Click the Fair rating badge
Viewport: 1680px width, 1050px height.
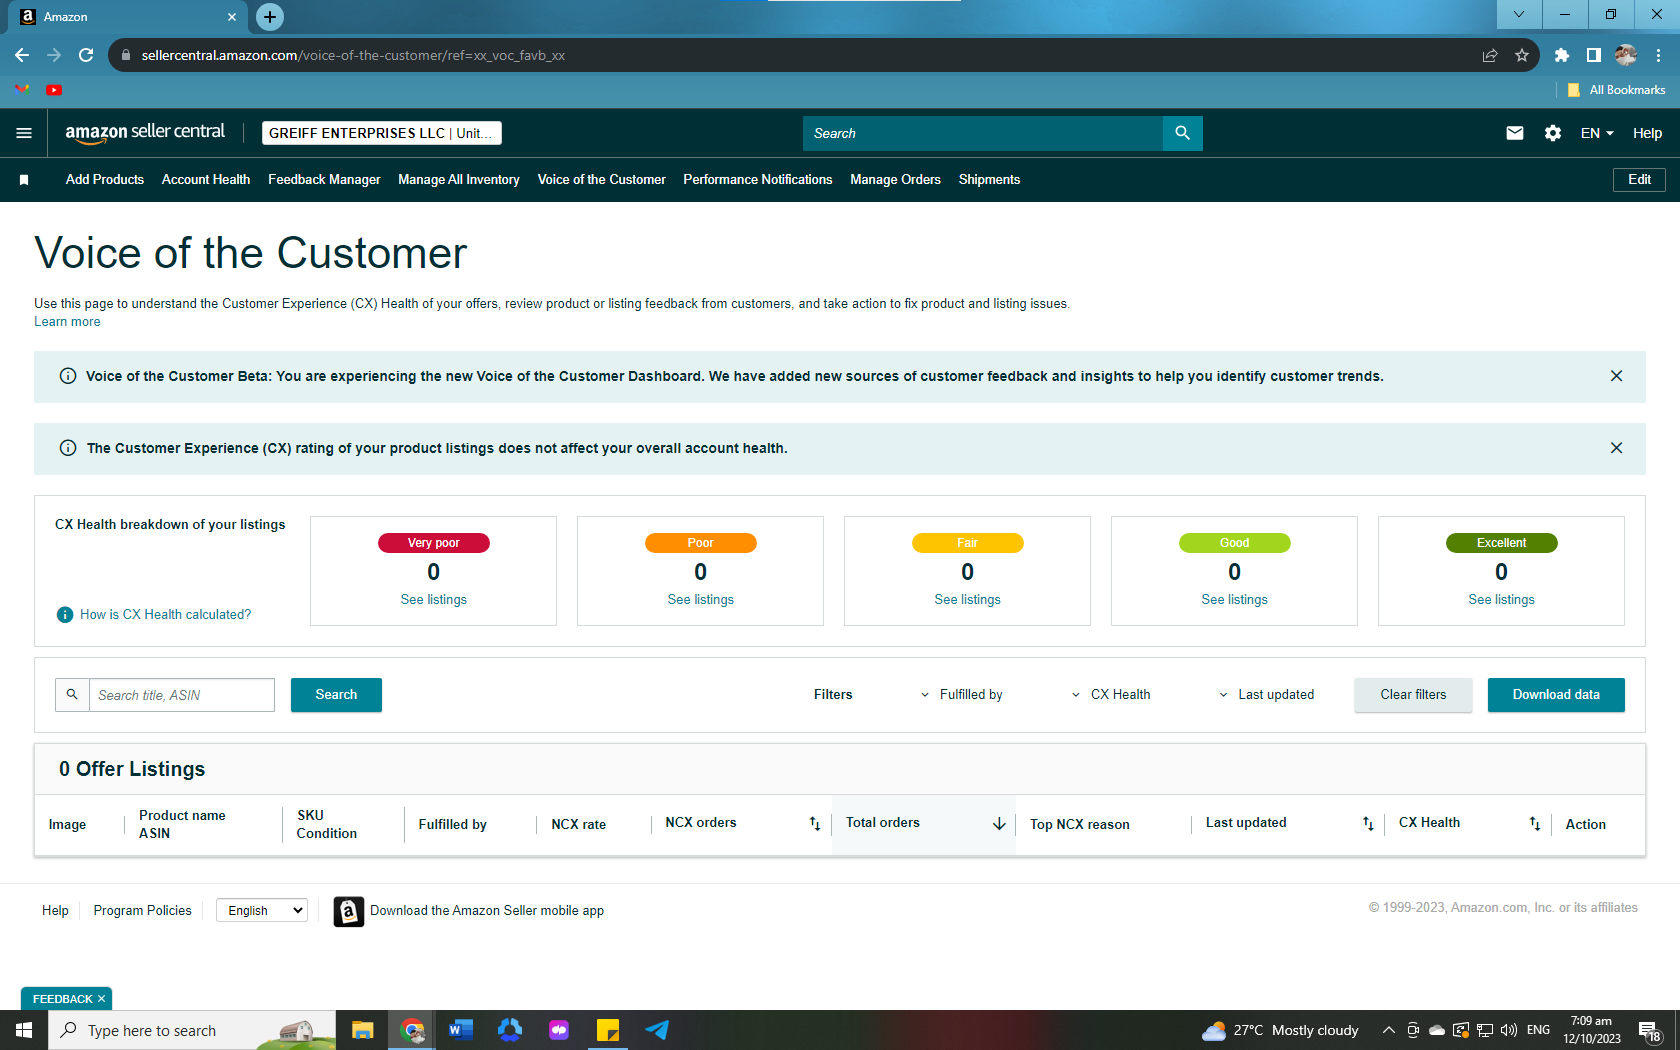pyautogui.click(x=967, y=543)
